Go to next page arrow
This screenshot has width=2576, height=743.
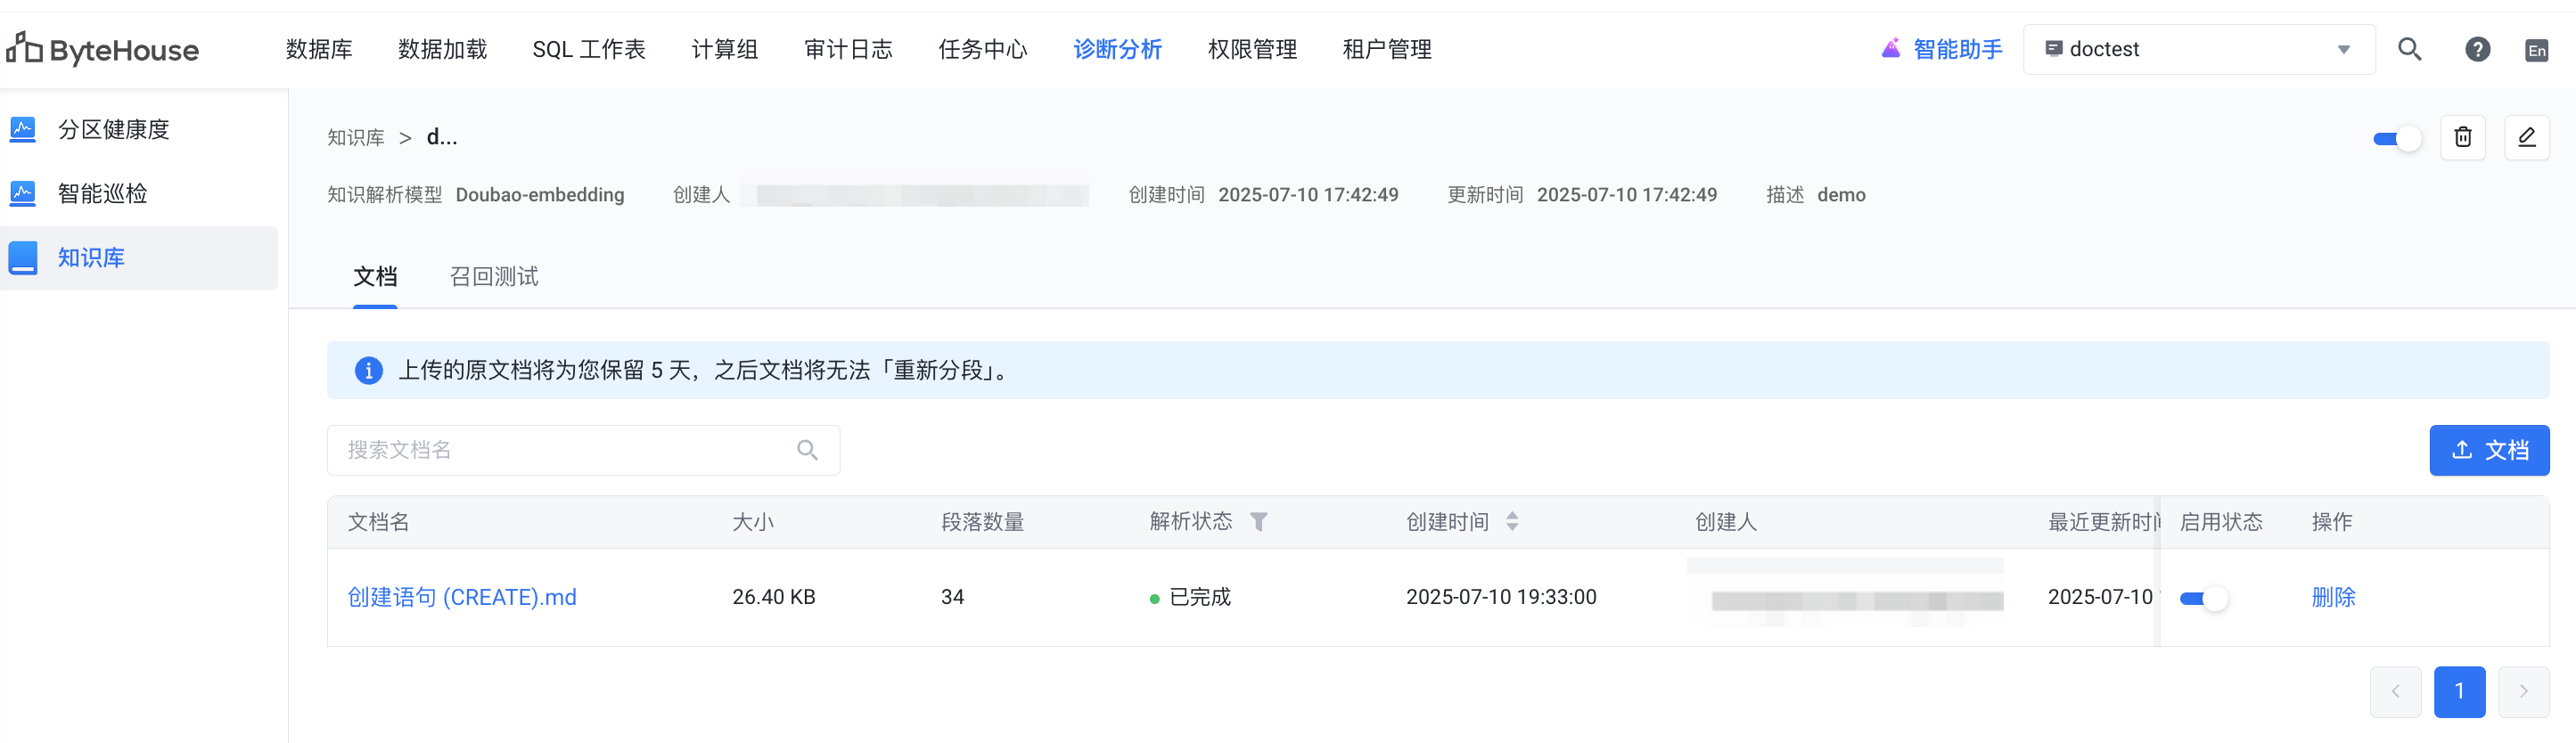pos(2523,691)
